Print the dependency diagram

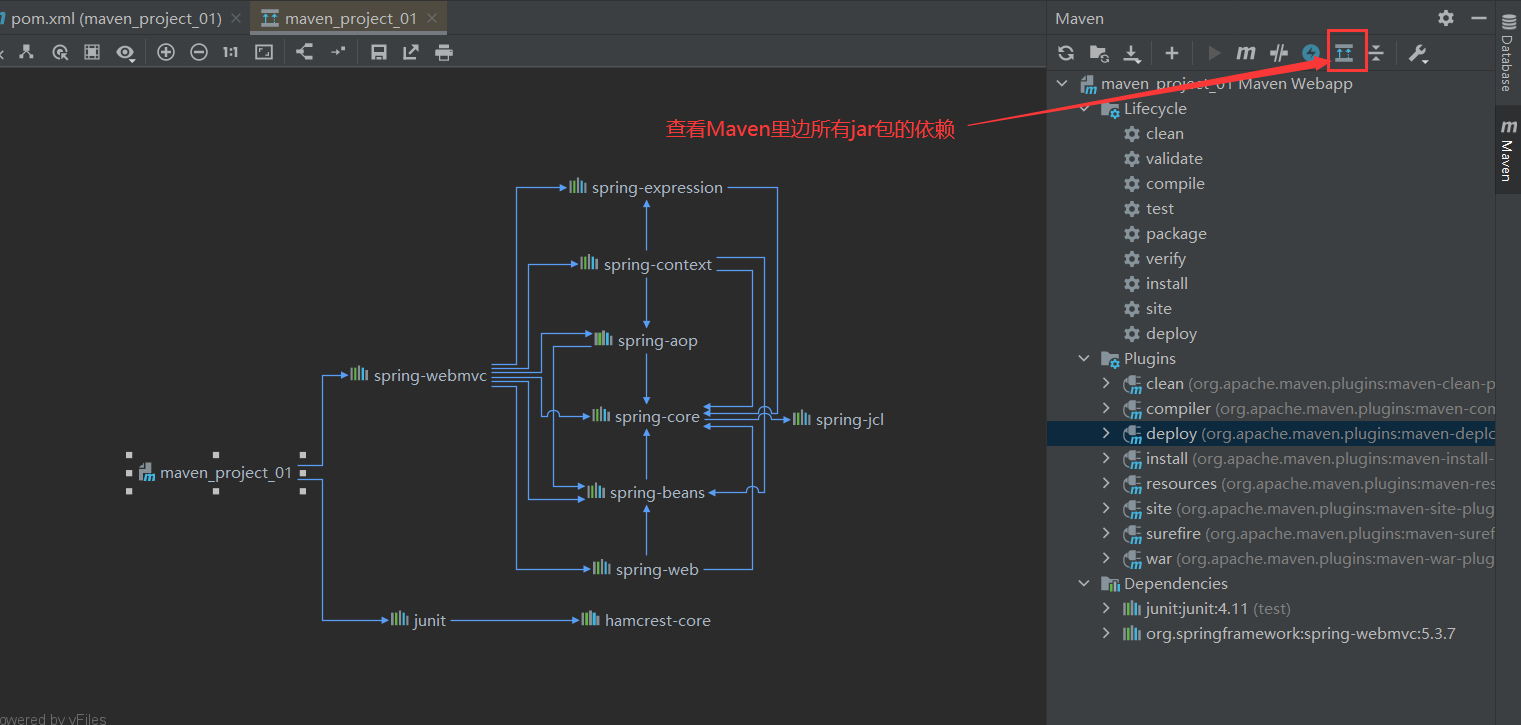point(443,52)
